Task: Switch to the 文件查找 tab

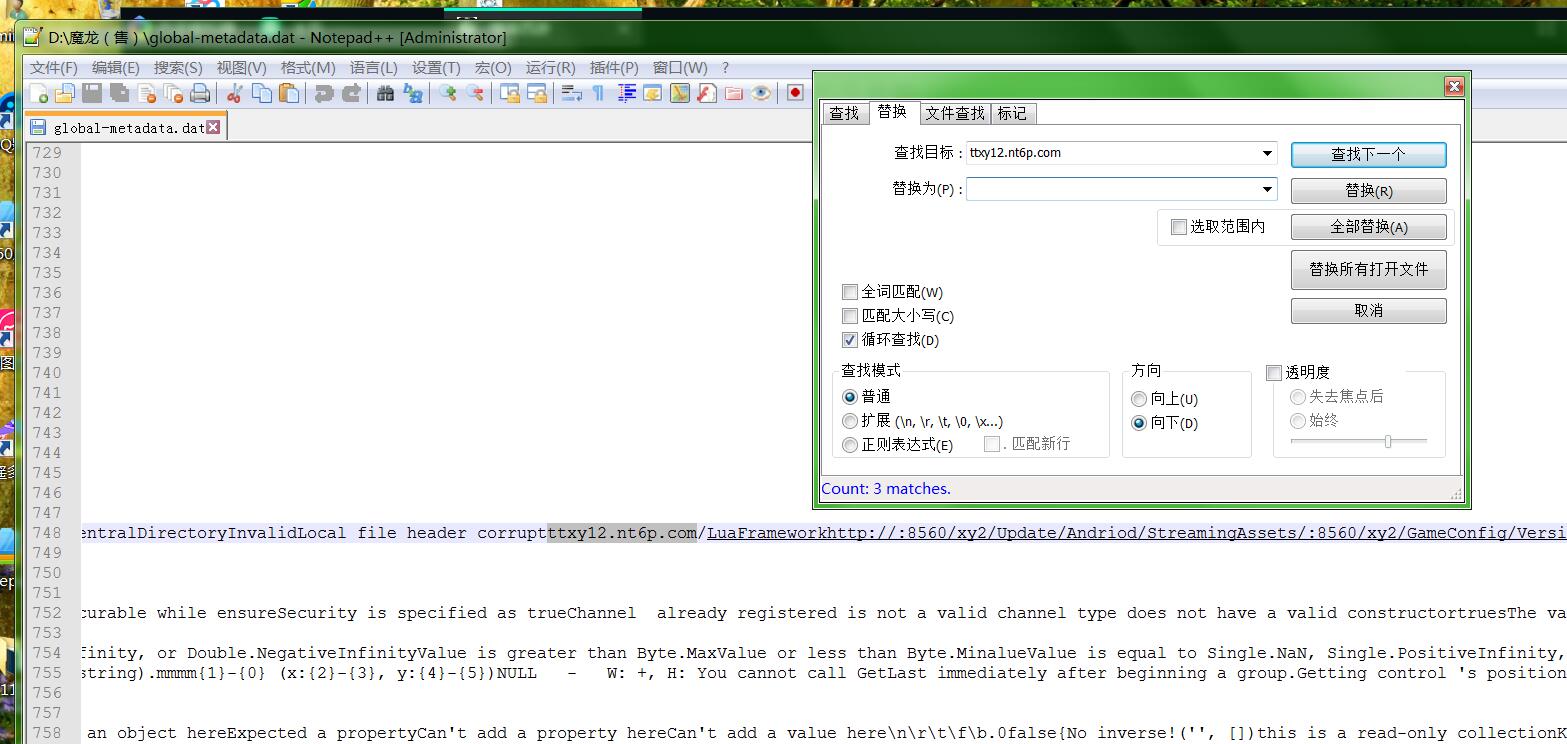Action: pyautogui.click(x=954, y=113)
